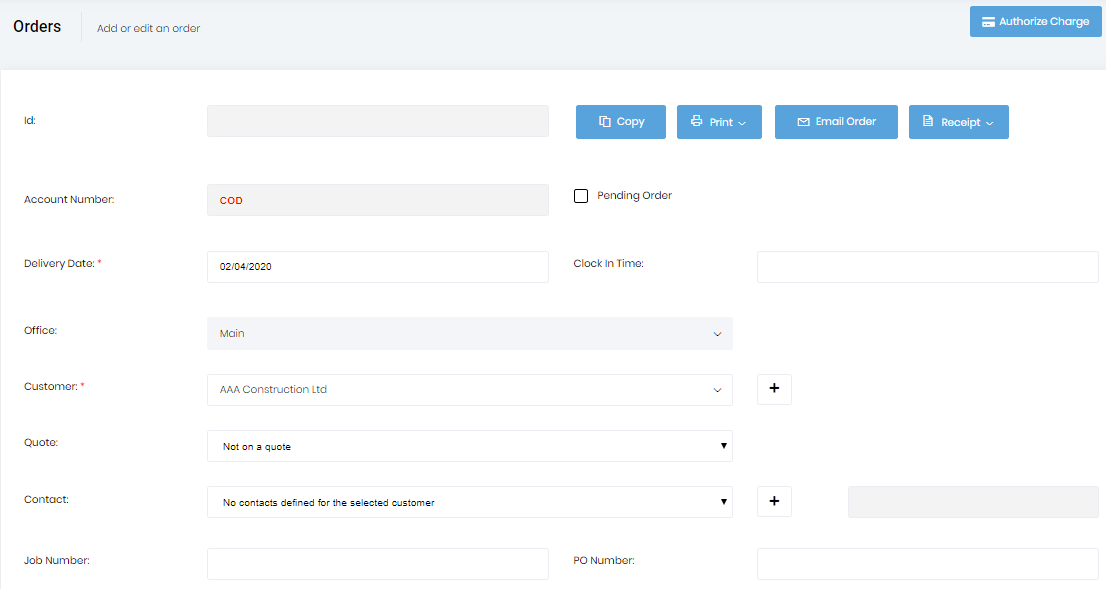
Task: Click the plus icon next to Contact
Action: coord(774,501)
